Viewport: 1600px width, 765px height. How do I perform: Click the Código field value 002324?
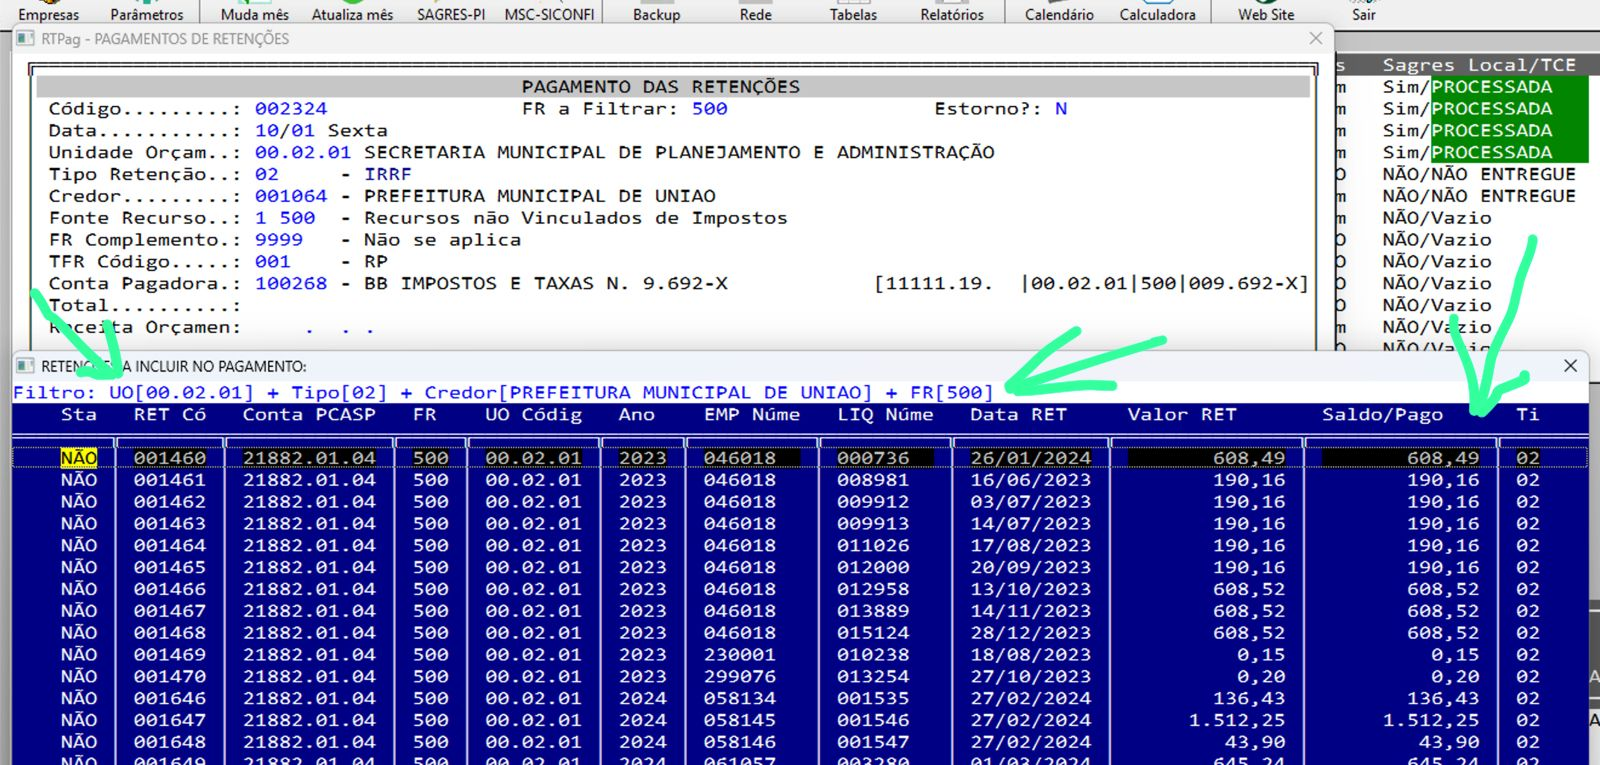290,109
